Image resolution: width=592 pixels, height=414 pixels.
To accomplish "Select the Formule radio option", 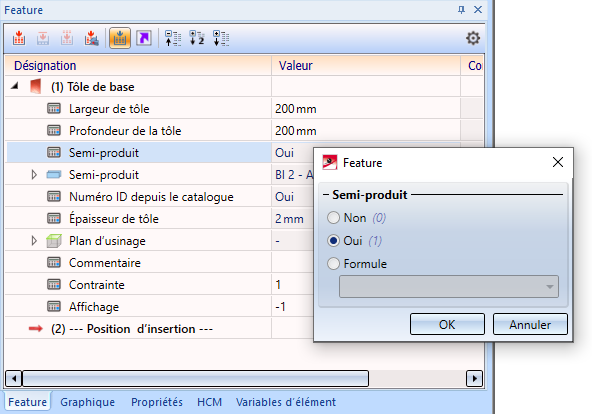I will 333,263.
